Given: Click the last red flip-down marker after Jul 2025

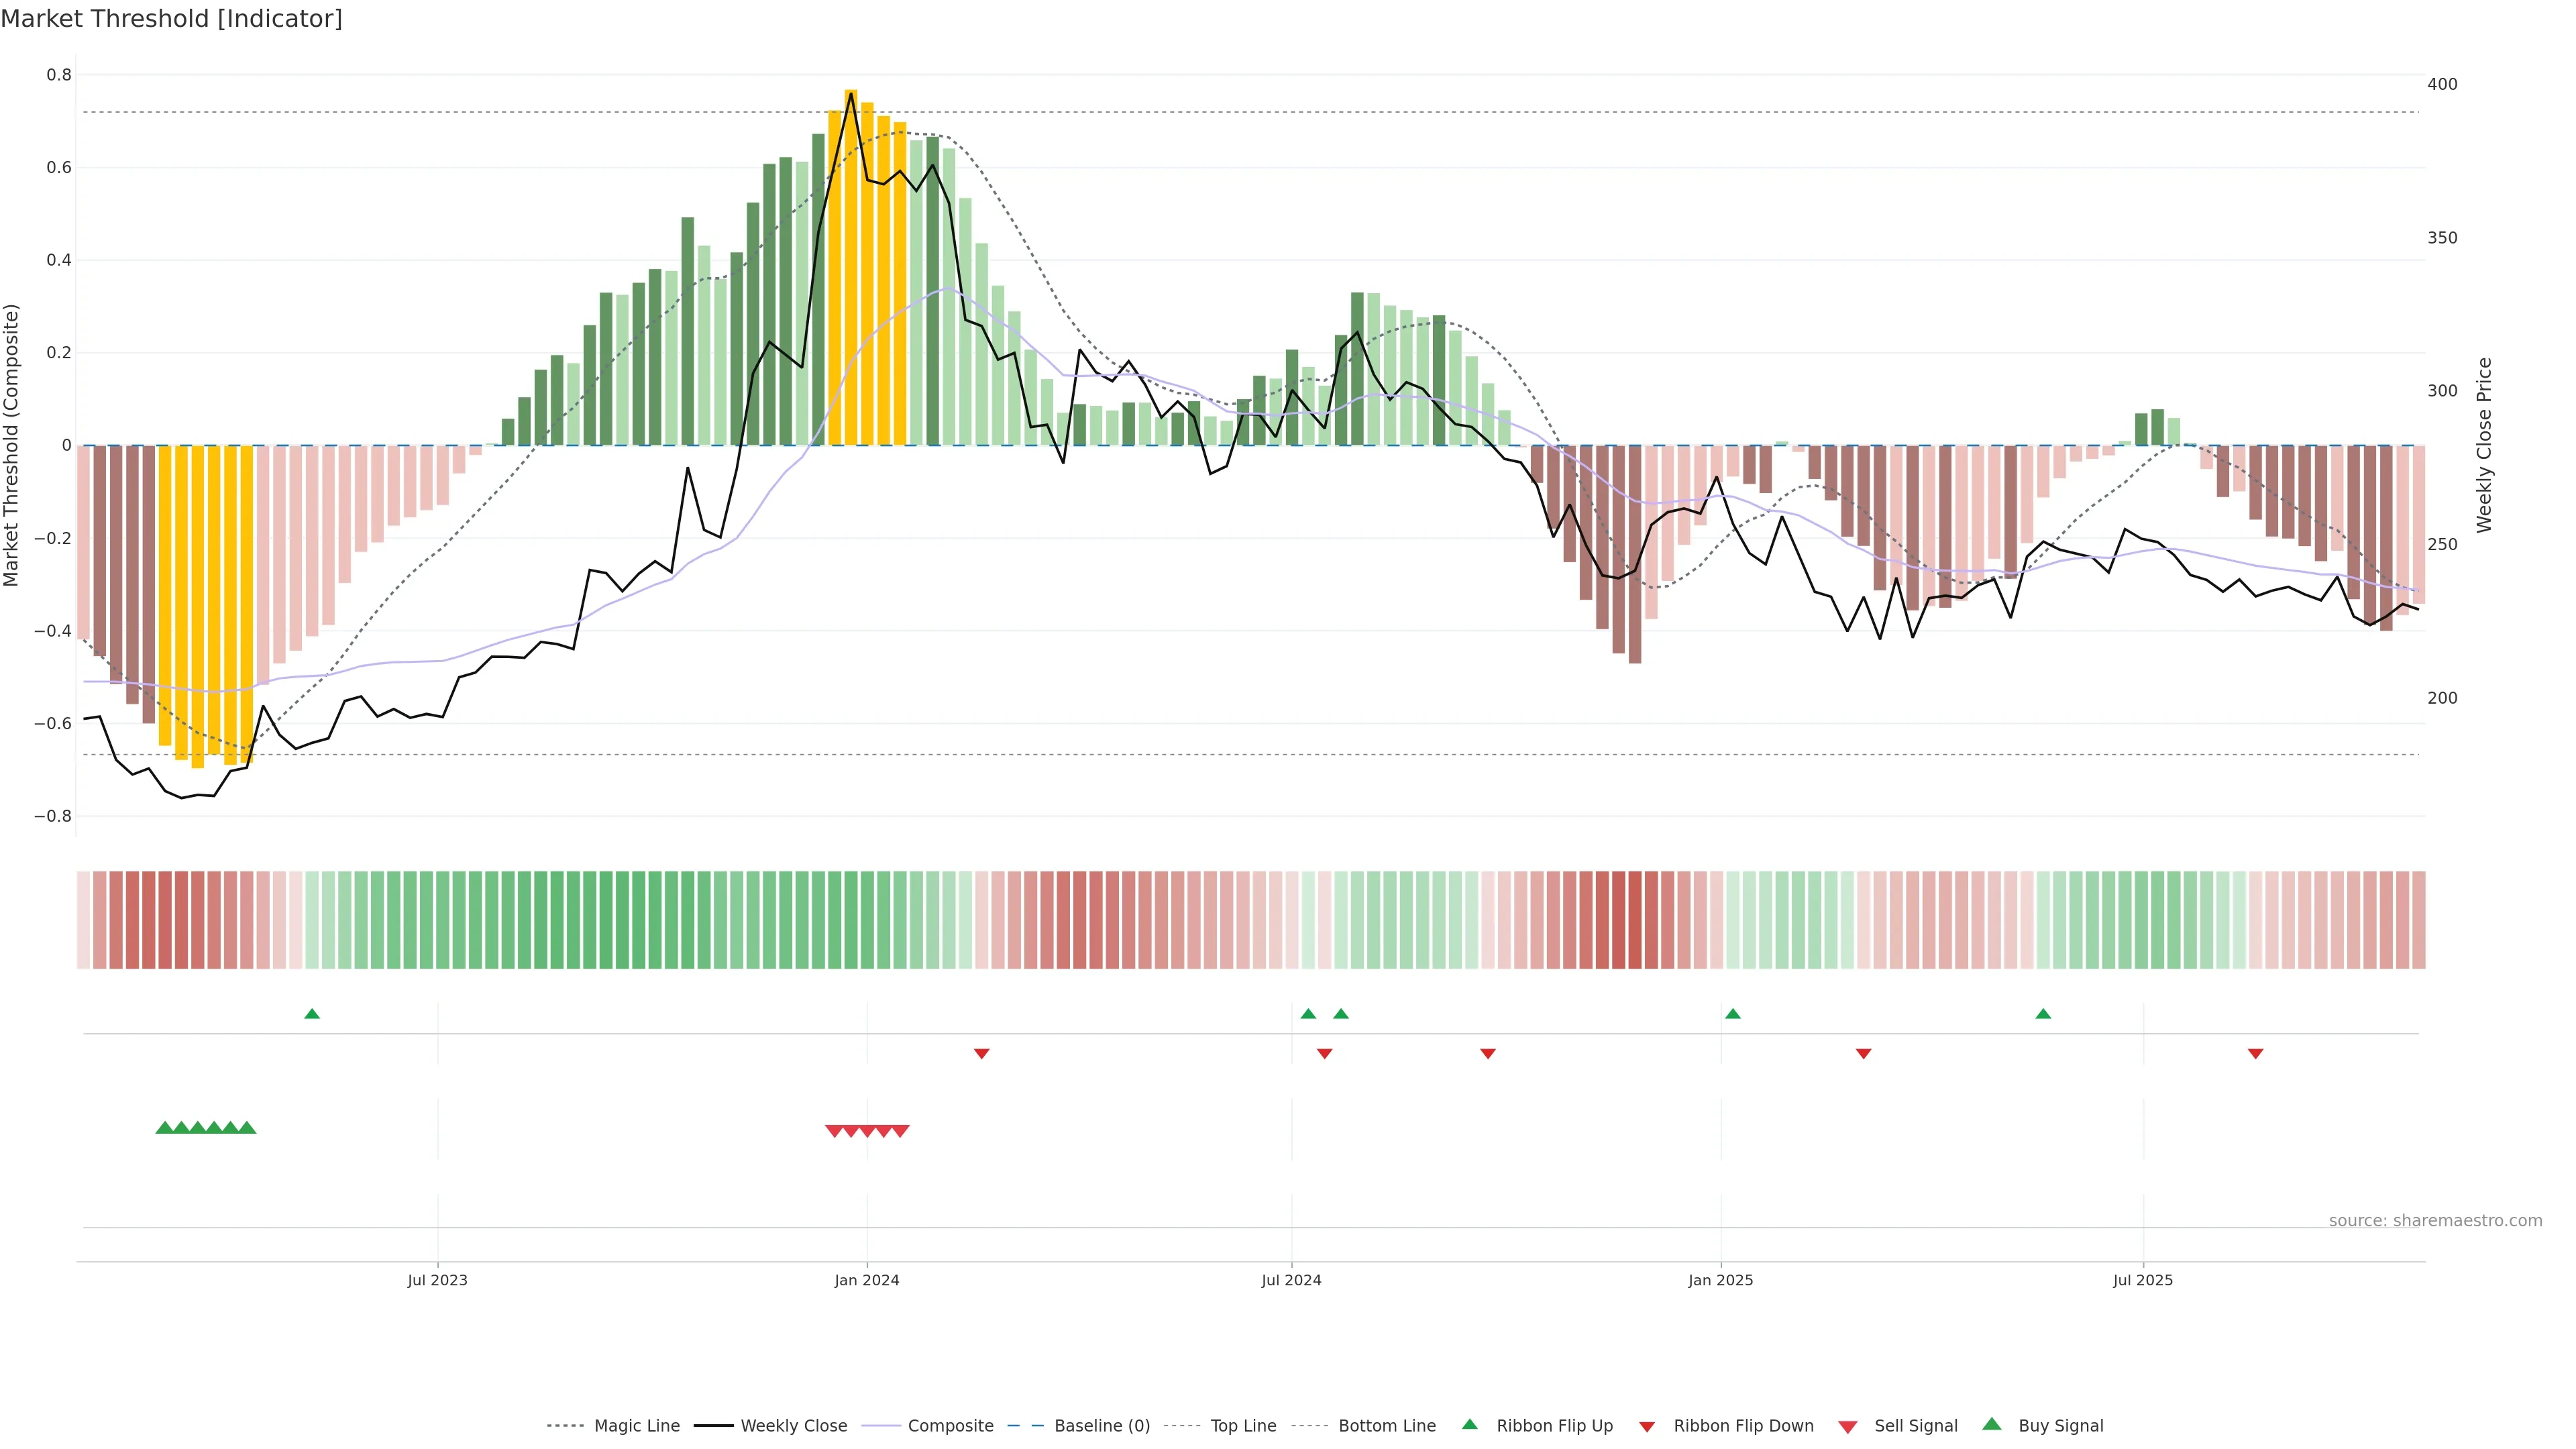Looking at the screenshot, I should pos(2256,1053).
